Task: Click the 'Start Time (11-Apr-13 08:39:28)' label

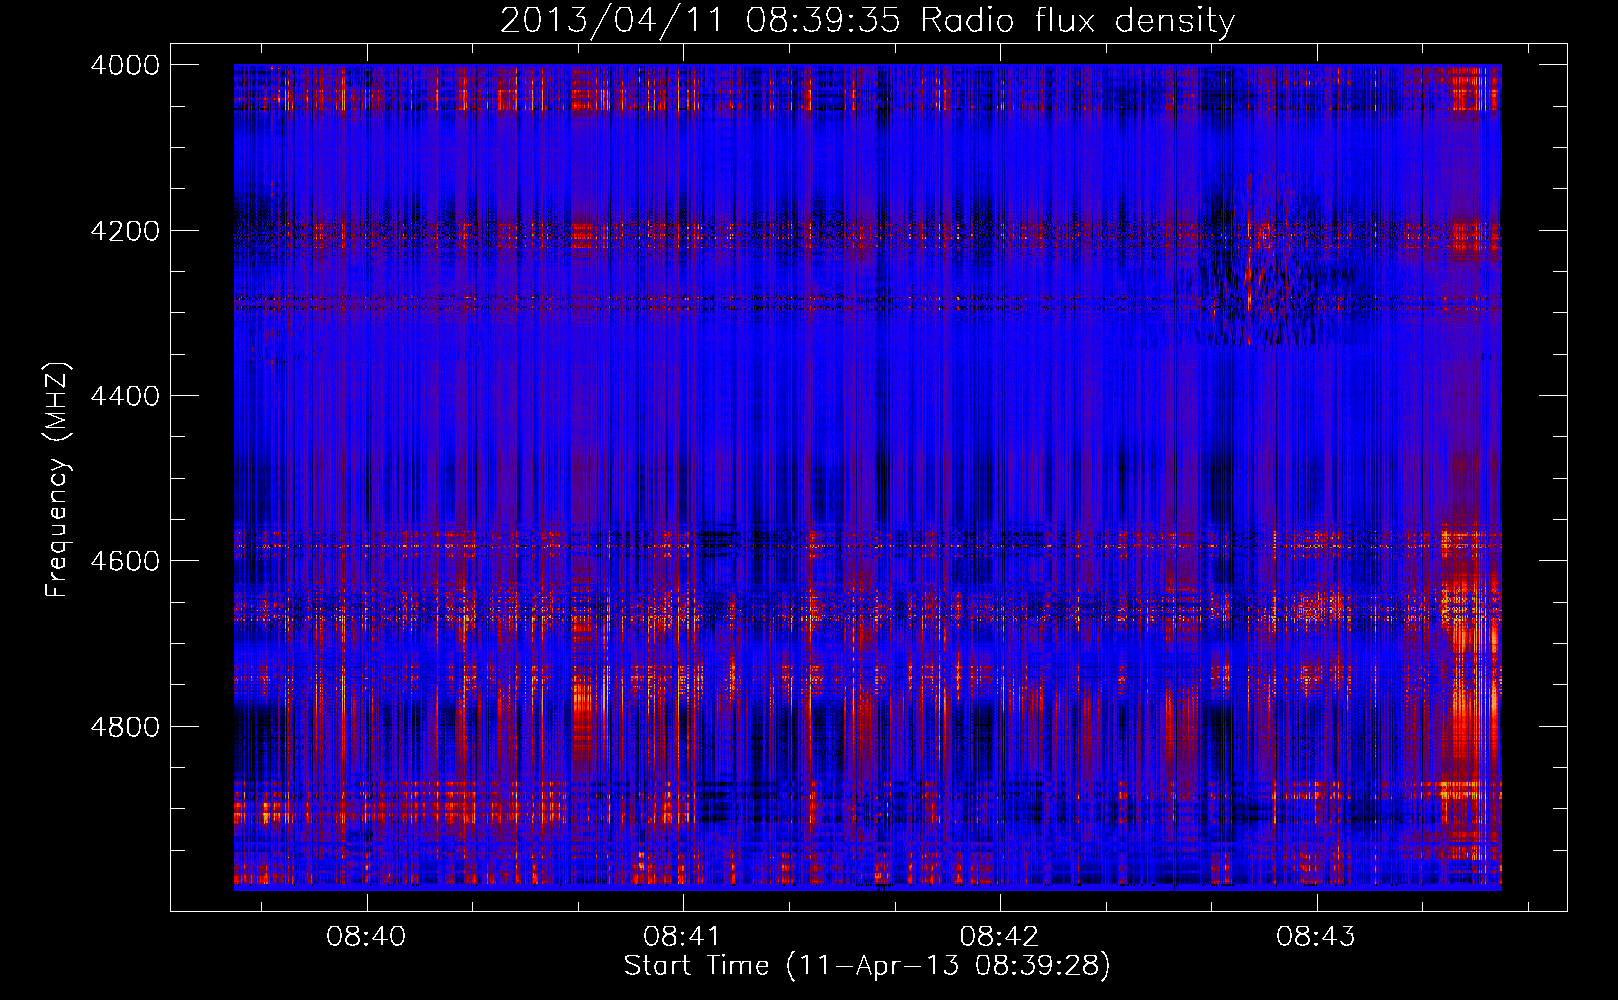Action: pos(867,966)
